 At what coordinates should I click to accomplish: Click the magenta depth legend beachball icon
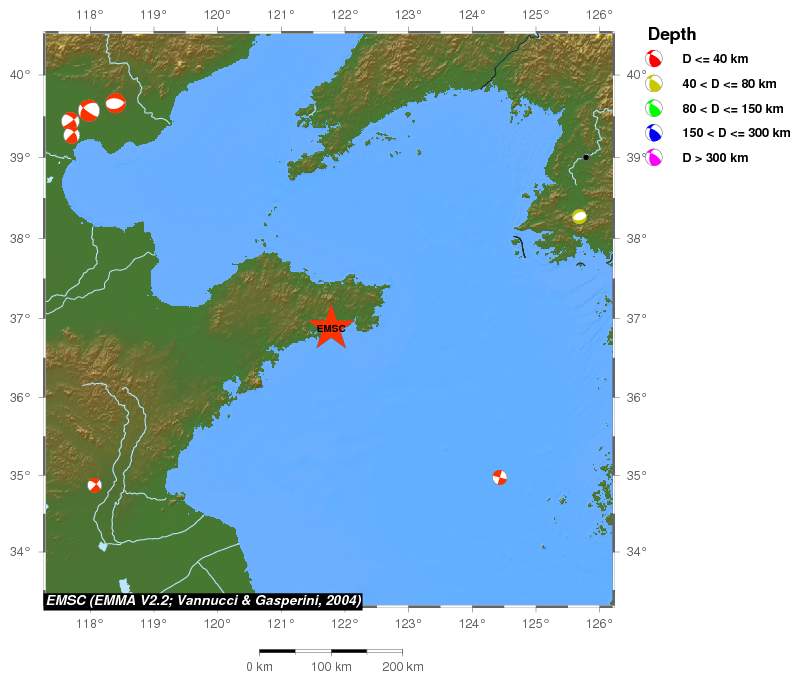pyautogui.click(x=654, y=157)
